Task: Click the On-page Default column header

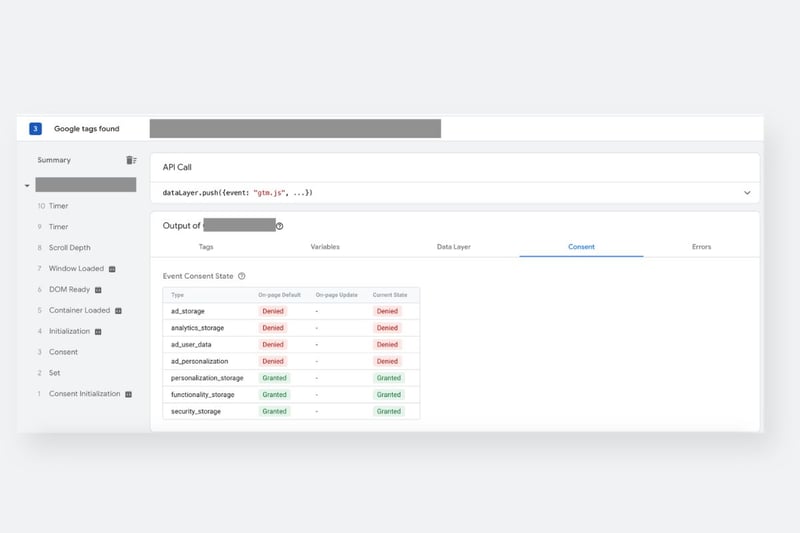Action: (280, 295)
